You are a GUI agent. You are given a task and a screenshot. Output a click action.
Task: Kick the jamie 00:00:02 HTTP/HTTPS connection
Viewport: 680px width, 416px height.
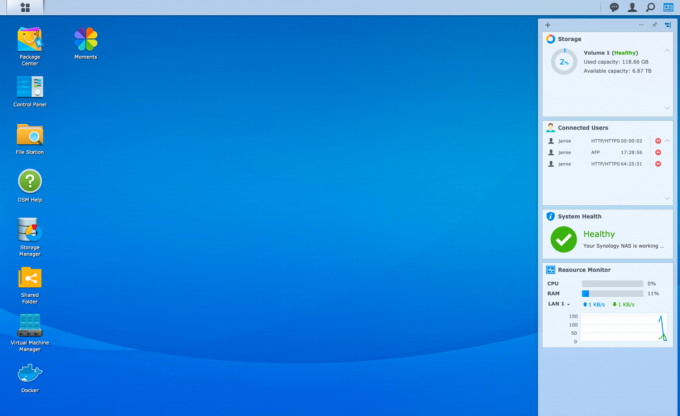pos(658,141)
